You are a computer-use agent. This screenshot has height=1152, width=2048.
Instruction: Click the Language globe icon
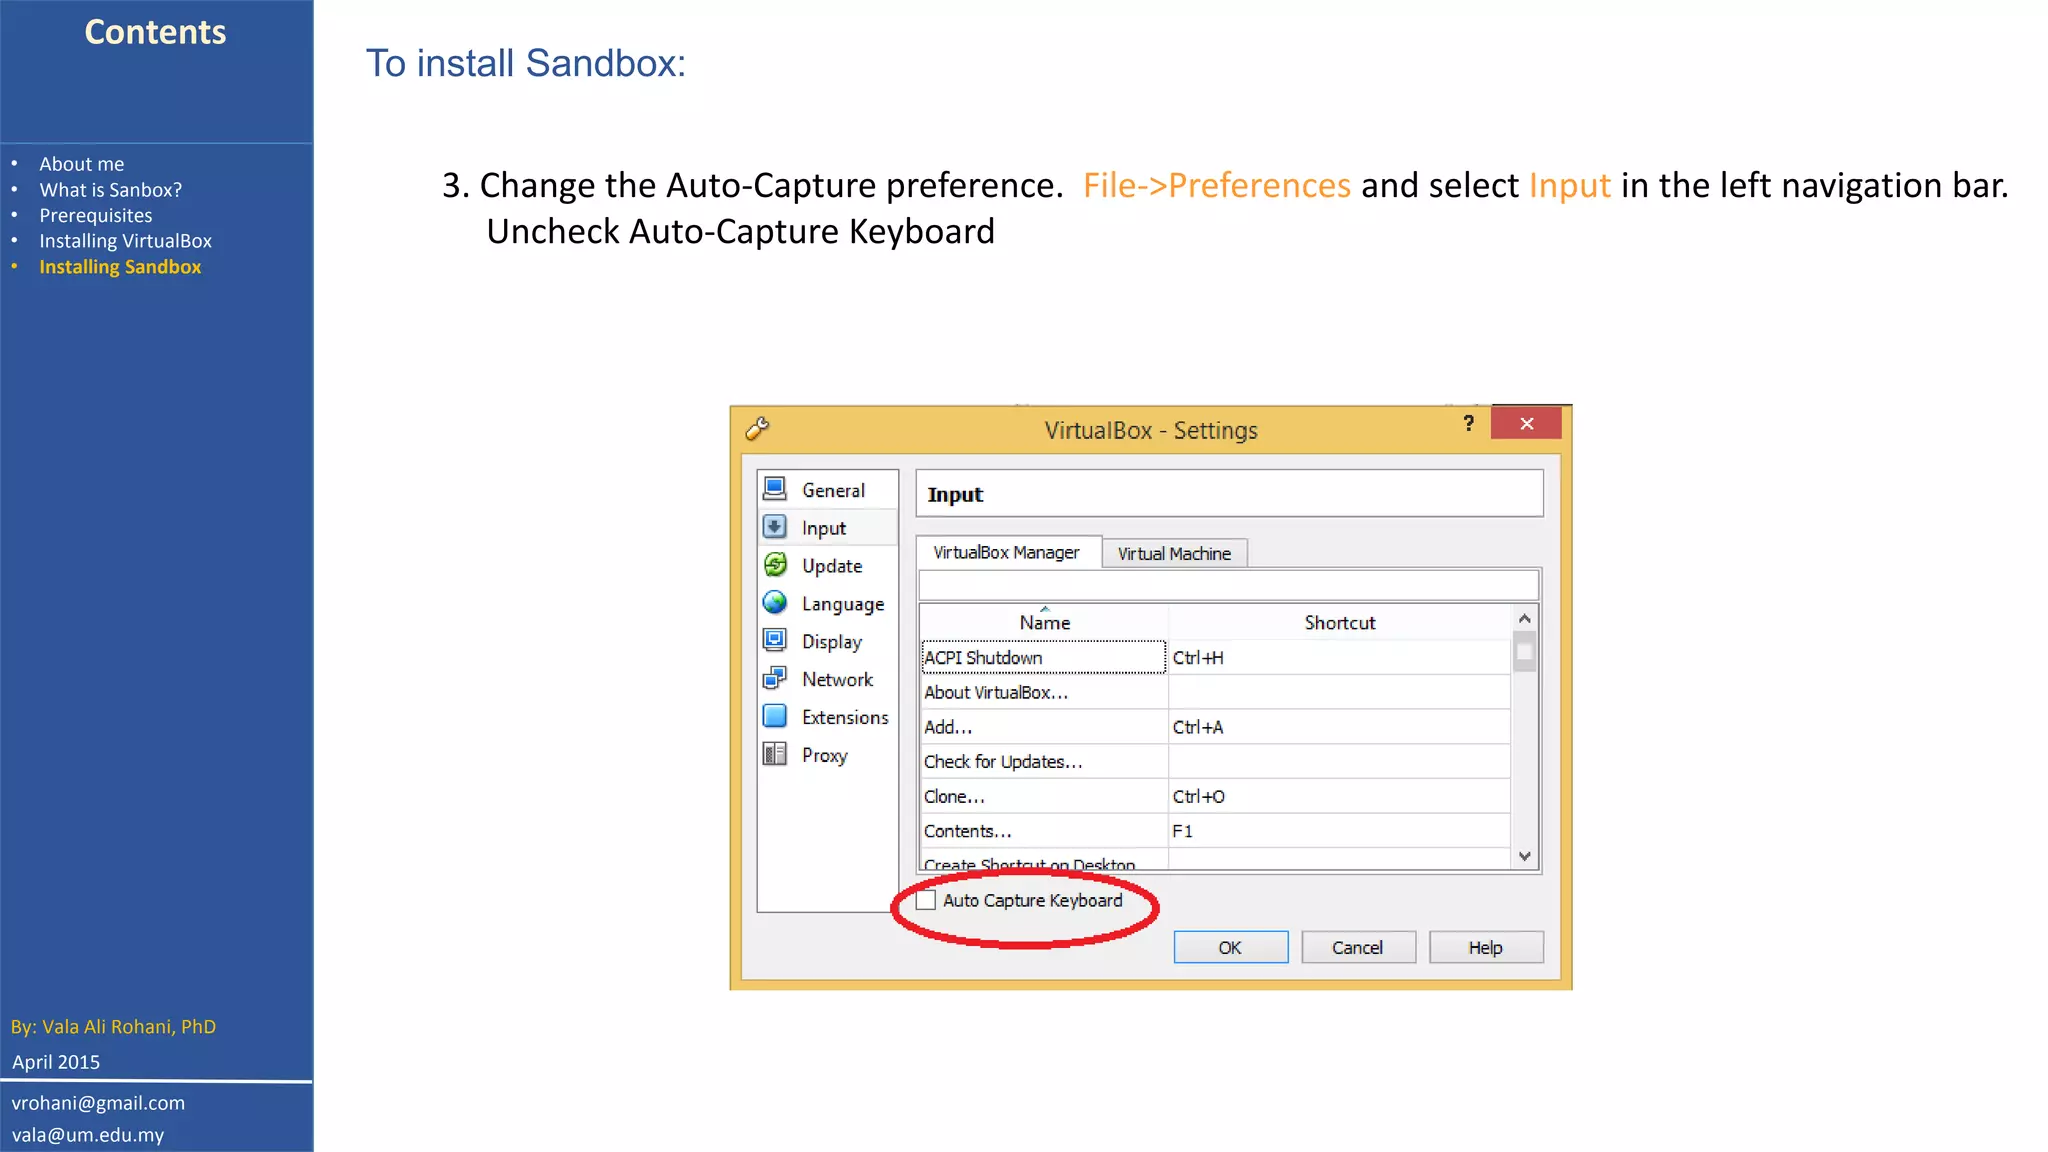[775, 603]
